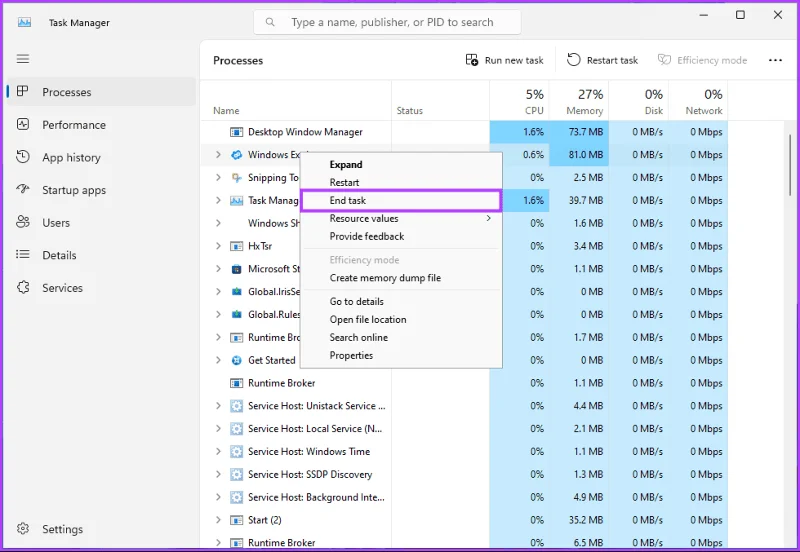Open the Users page
Image resolution: width=800 pixels, height=552 pixels.
click(101, 222)
